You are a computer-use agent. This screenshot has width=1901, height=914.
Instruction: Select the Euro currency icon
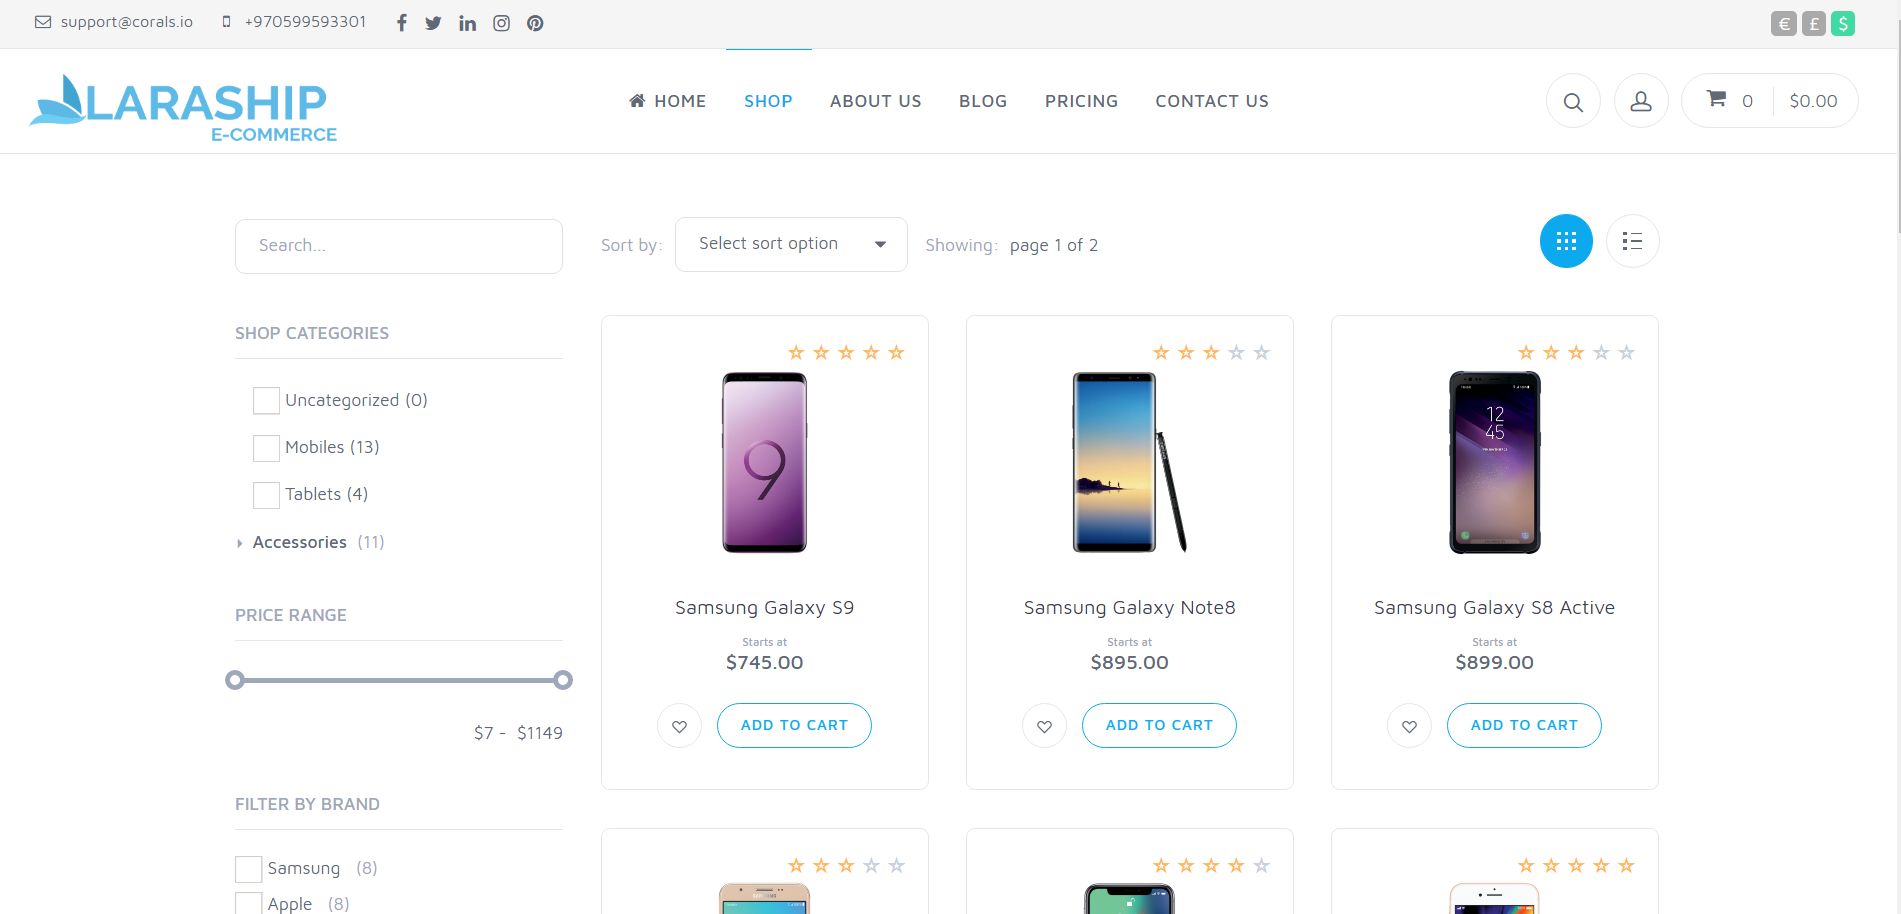coord(1783,24)
